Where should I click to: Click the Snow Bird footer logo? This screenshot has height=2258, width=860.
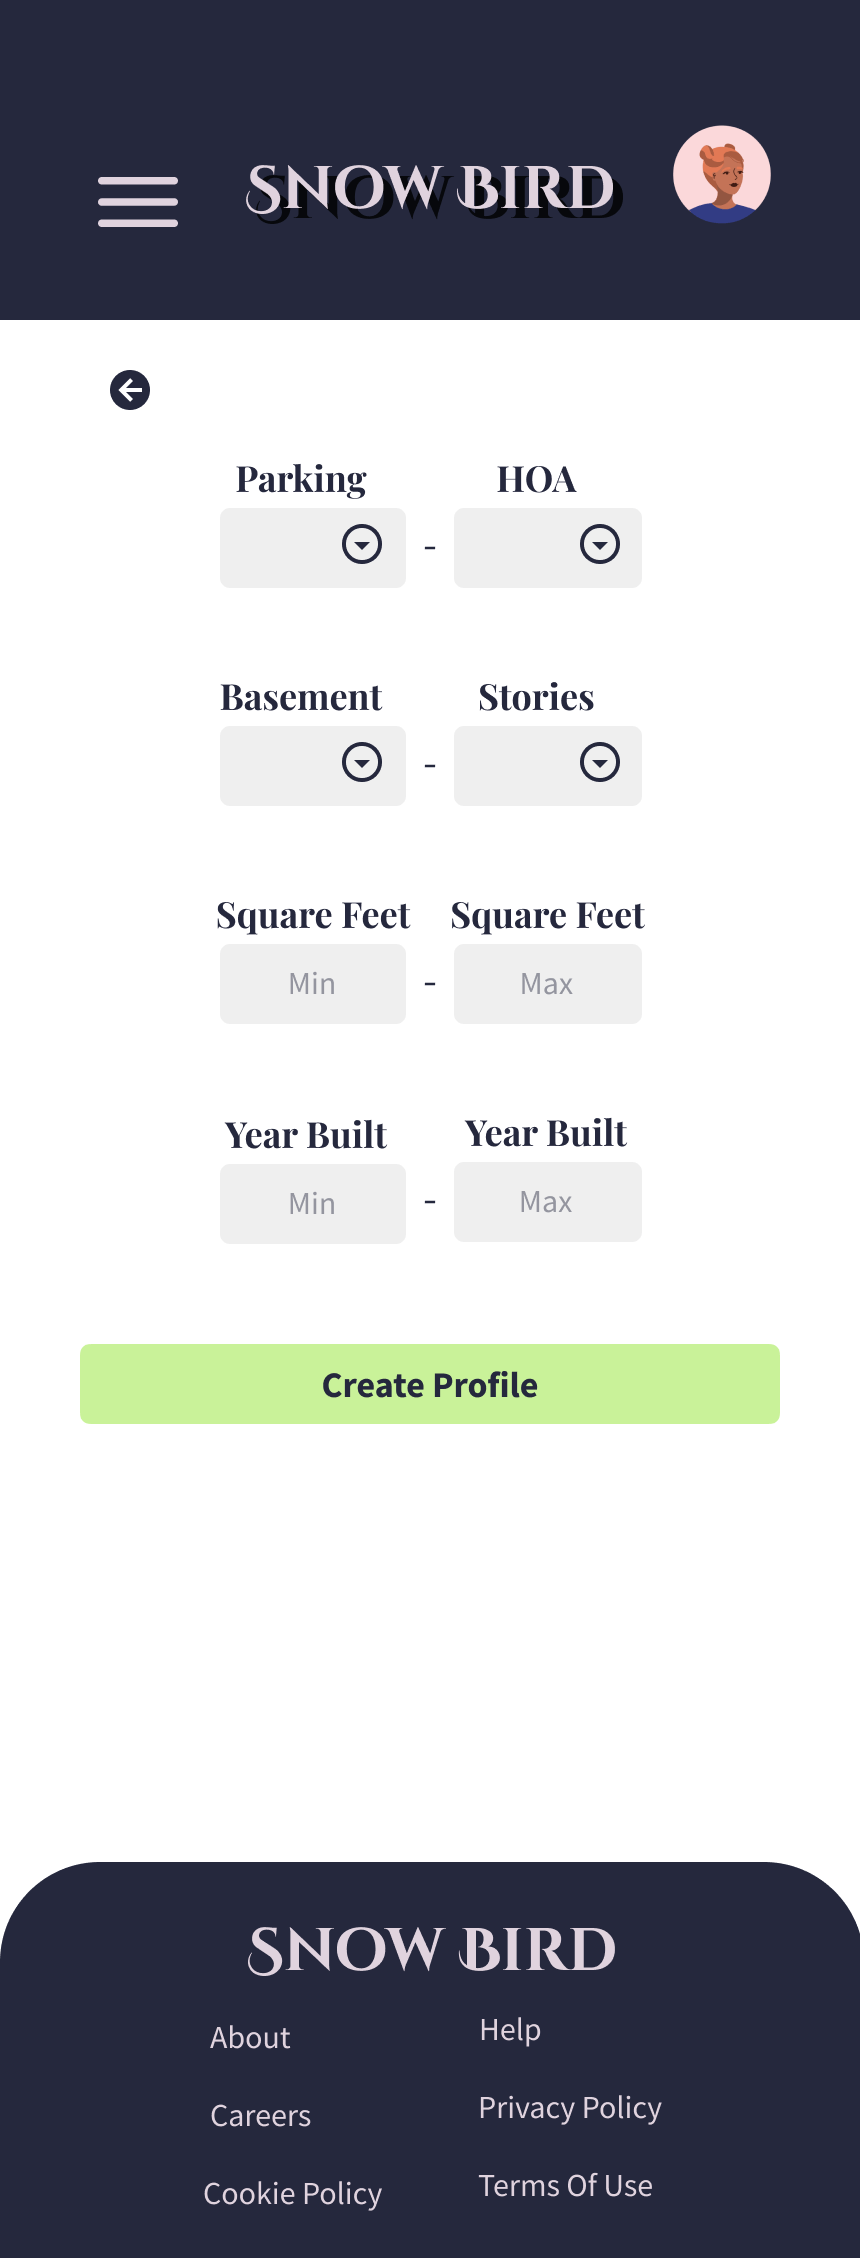click(x=431, y=1950)
